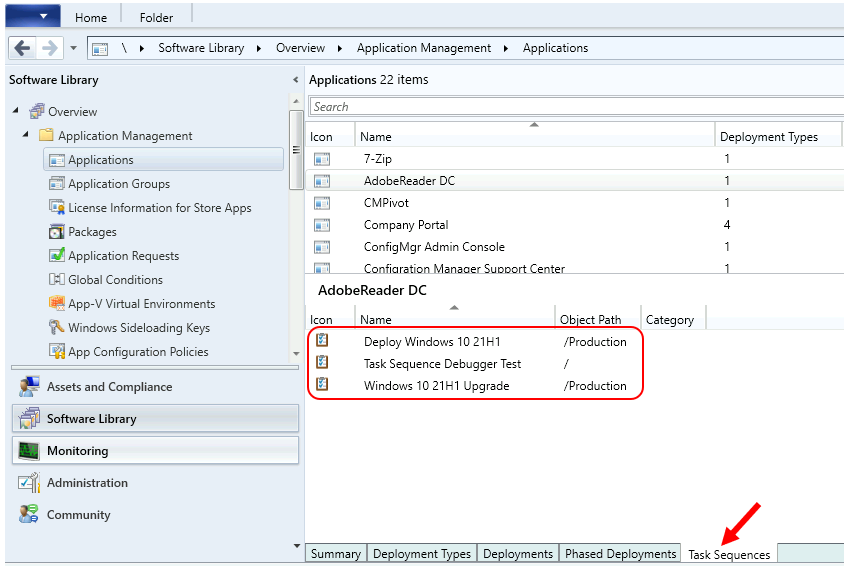Expand breadcrumb arrow after Application Management
852x566 pixels.
click(x=506, y=48)
